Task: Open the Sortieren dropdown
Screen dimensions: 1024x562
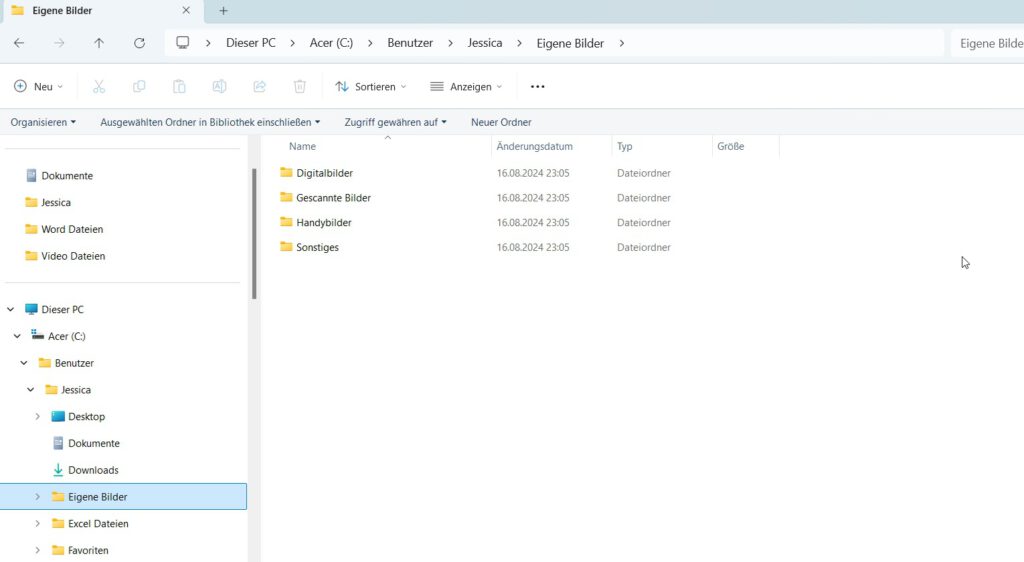Action: tap(370, 86)
